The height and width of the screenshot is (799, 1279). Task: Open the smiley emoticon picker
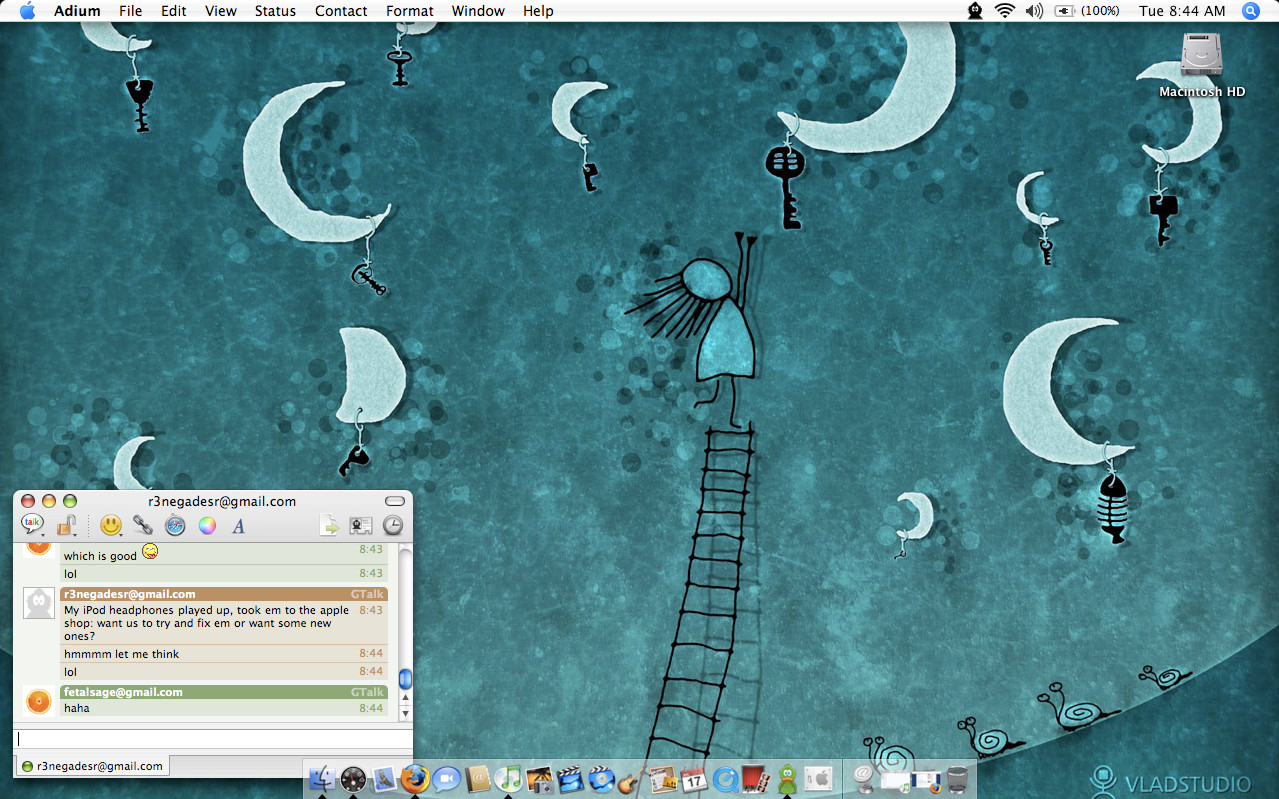pyautogui.click(x=111, y=525)
